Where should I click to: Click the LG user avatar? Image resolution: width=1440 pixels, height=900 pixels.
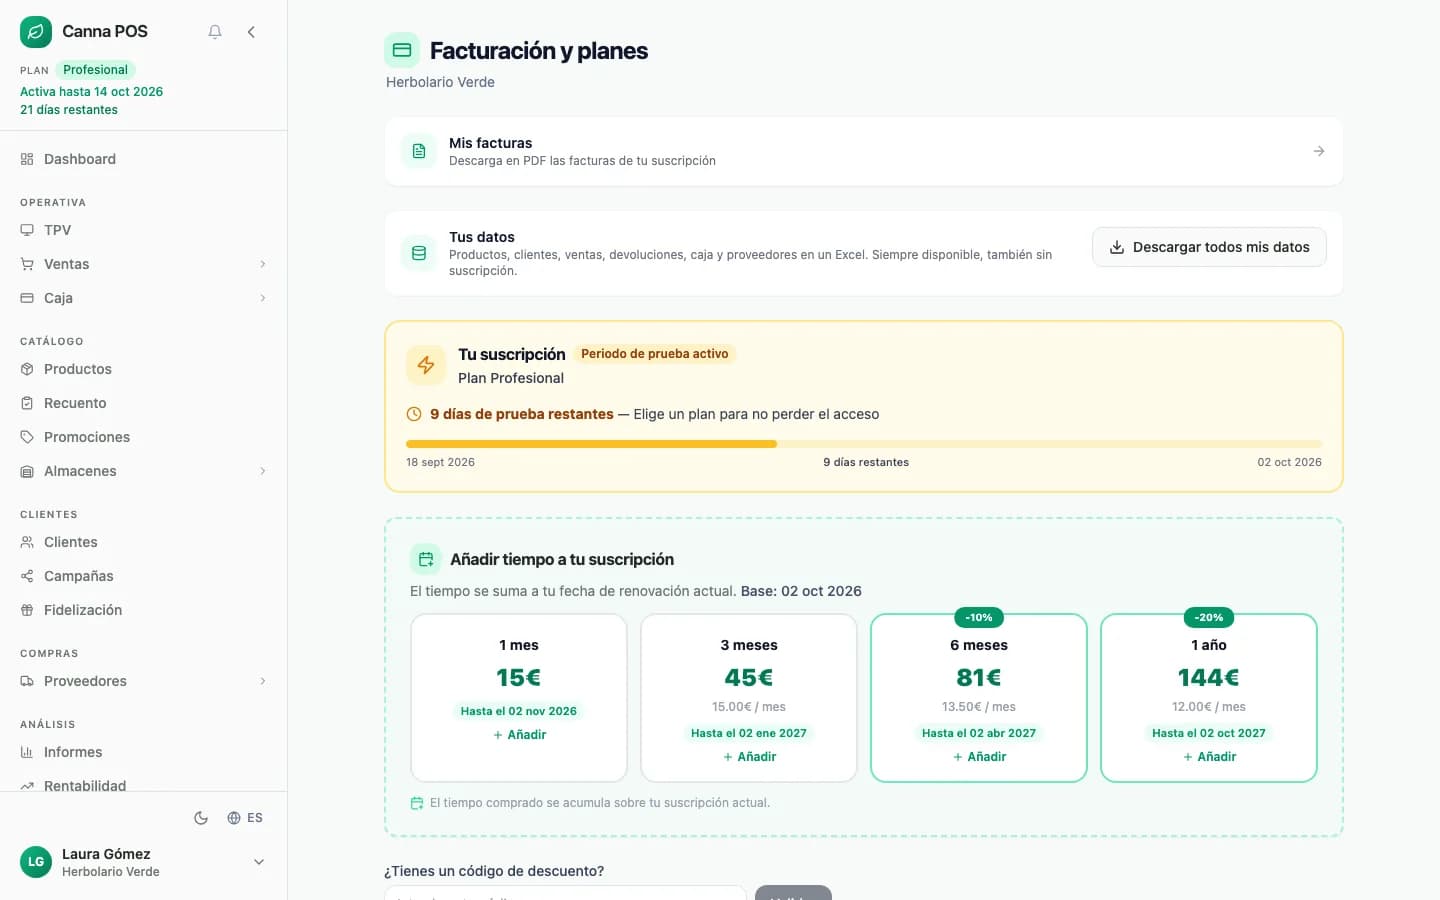(36, 862)
